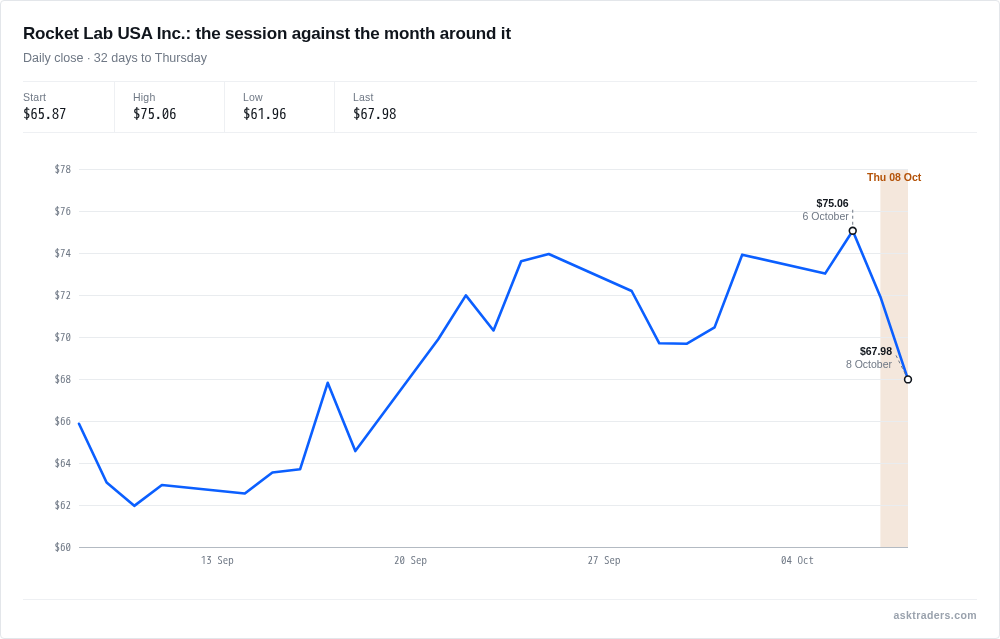Select the Thu 08 Oct highlighted label

coord(893,177)
